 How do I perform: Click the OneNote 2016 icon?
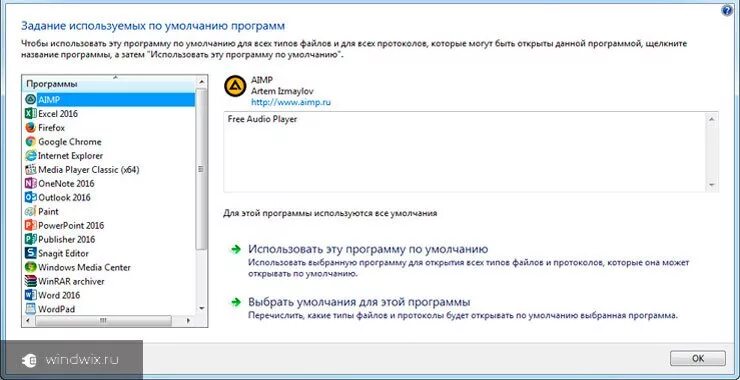pos(31,184)
